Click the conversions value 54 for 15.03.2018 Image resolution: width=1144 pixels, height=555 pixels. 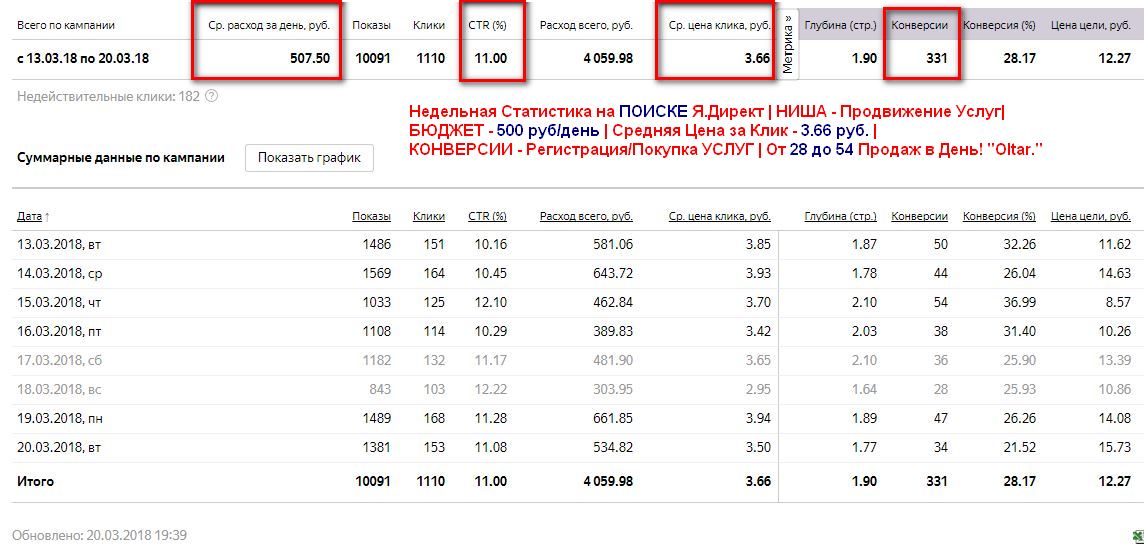[x=940, y=303]
